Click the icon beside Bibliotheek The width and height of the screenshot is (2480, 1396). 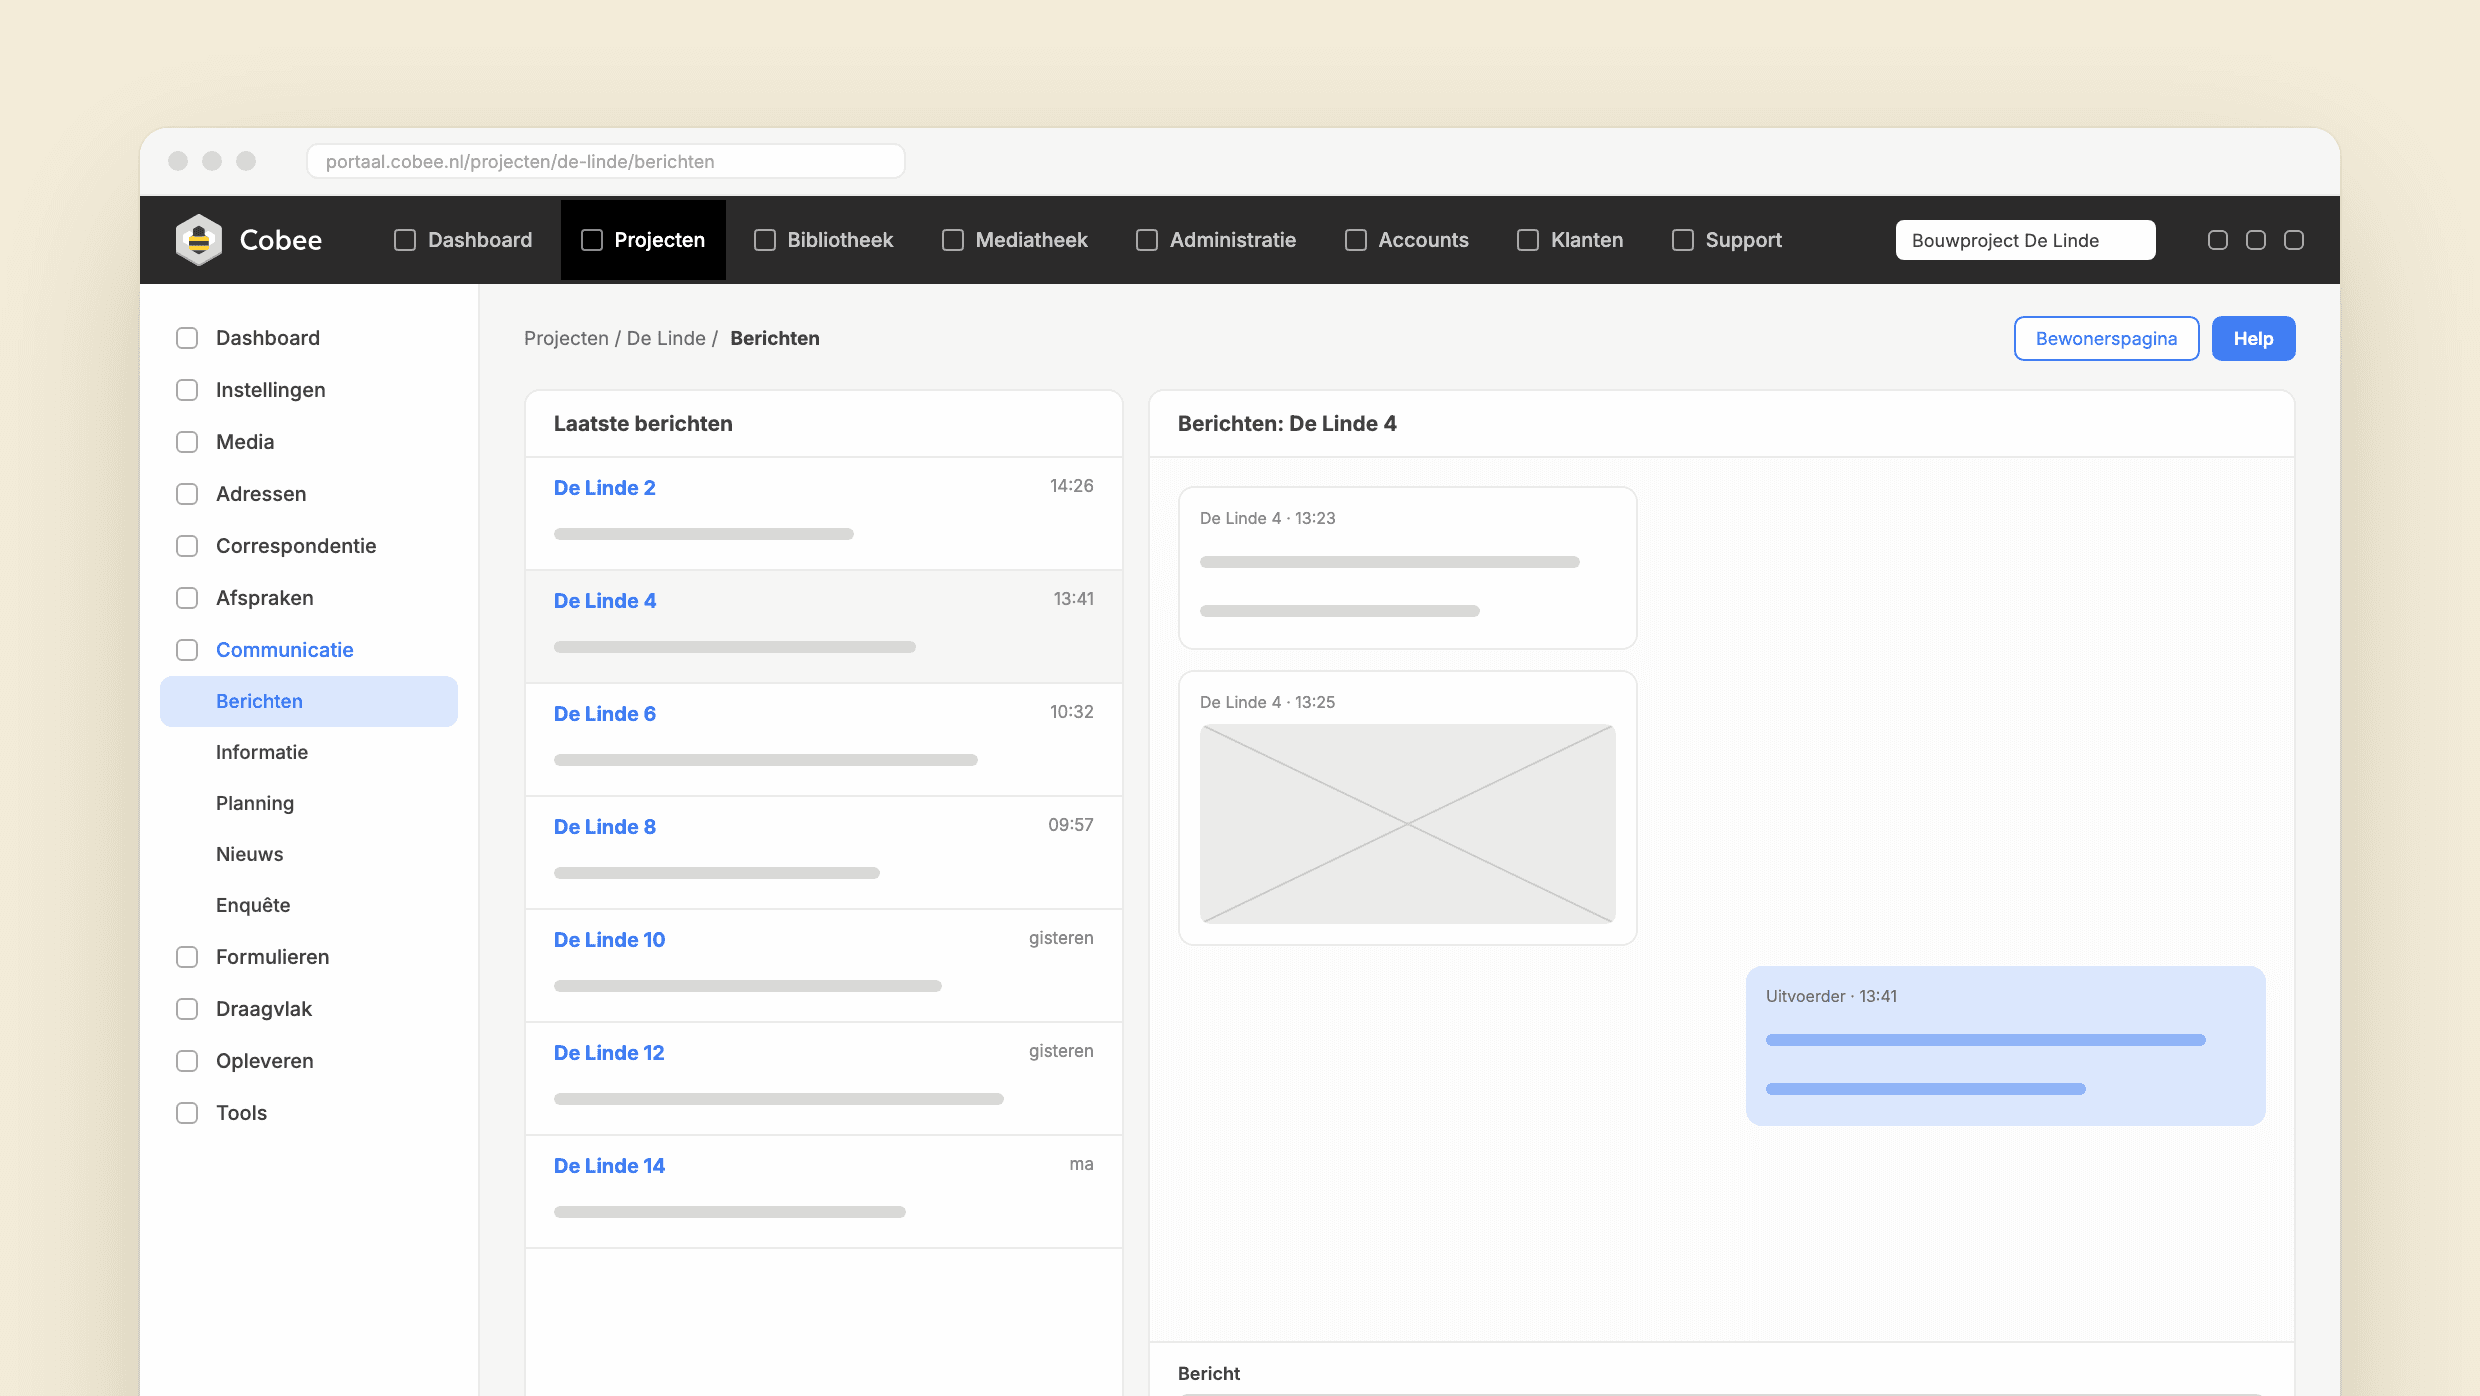click(x=765, y=240)
